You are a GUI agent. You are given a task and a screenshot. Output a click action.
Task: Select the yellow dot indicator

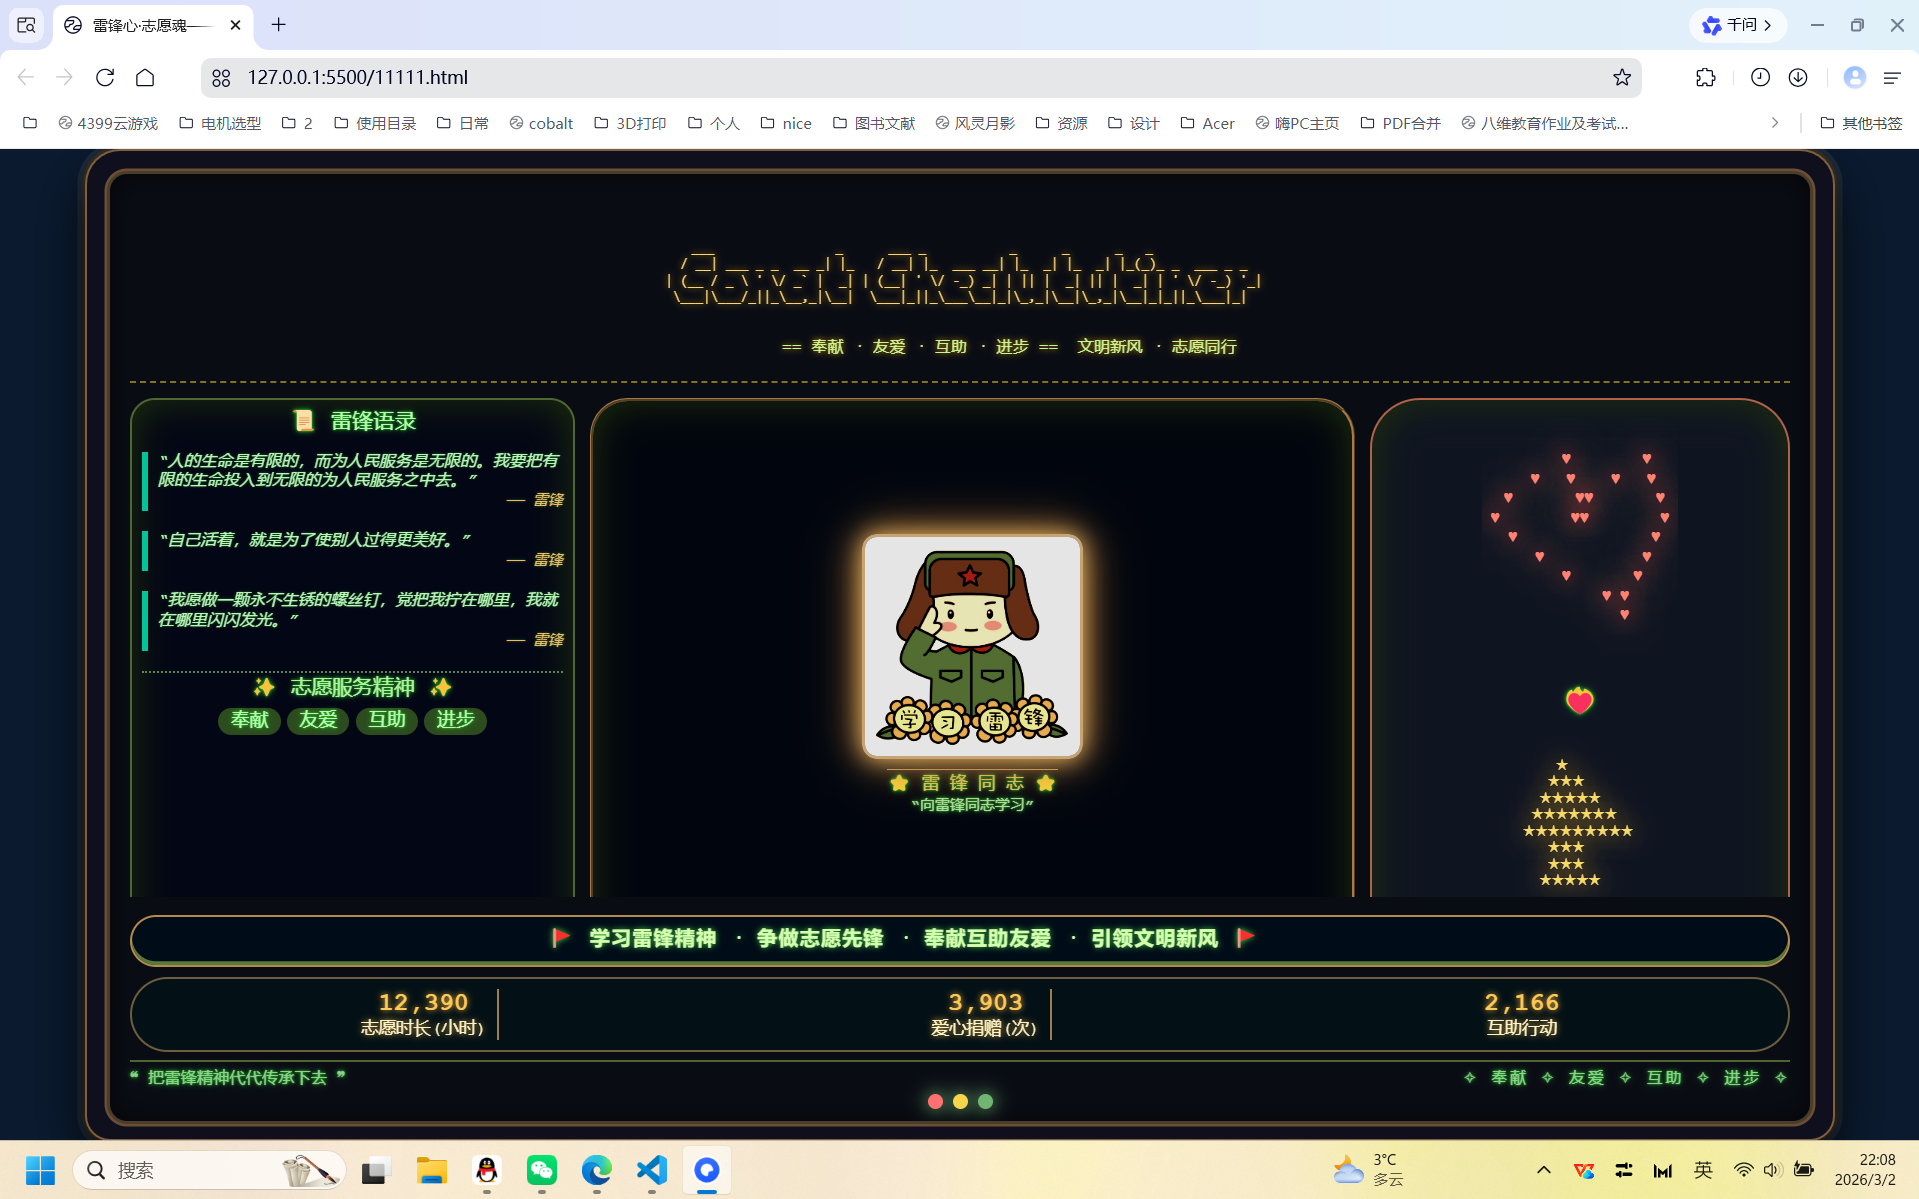coord(960,1101)
